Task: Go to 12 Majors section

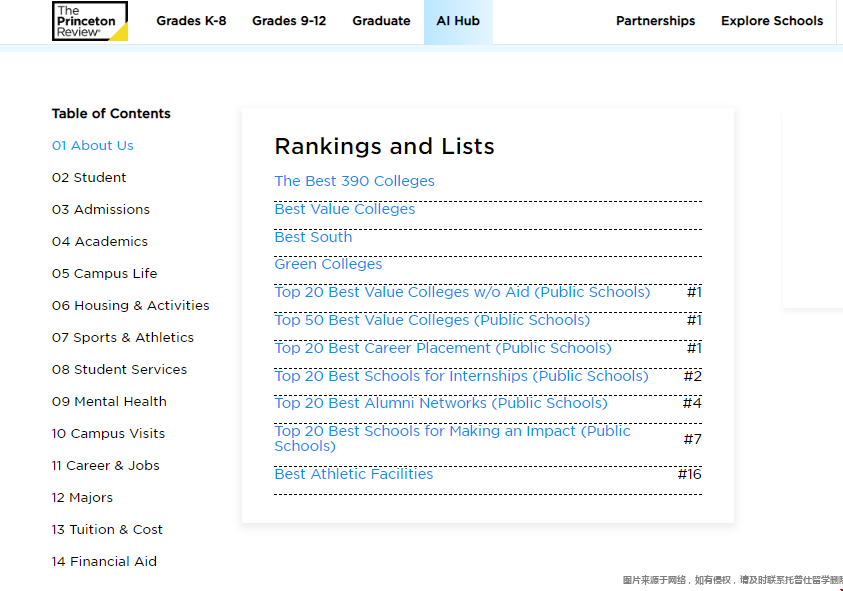Action: click(x=83, y=498)
